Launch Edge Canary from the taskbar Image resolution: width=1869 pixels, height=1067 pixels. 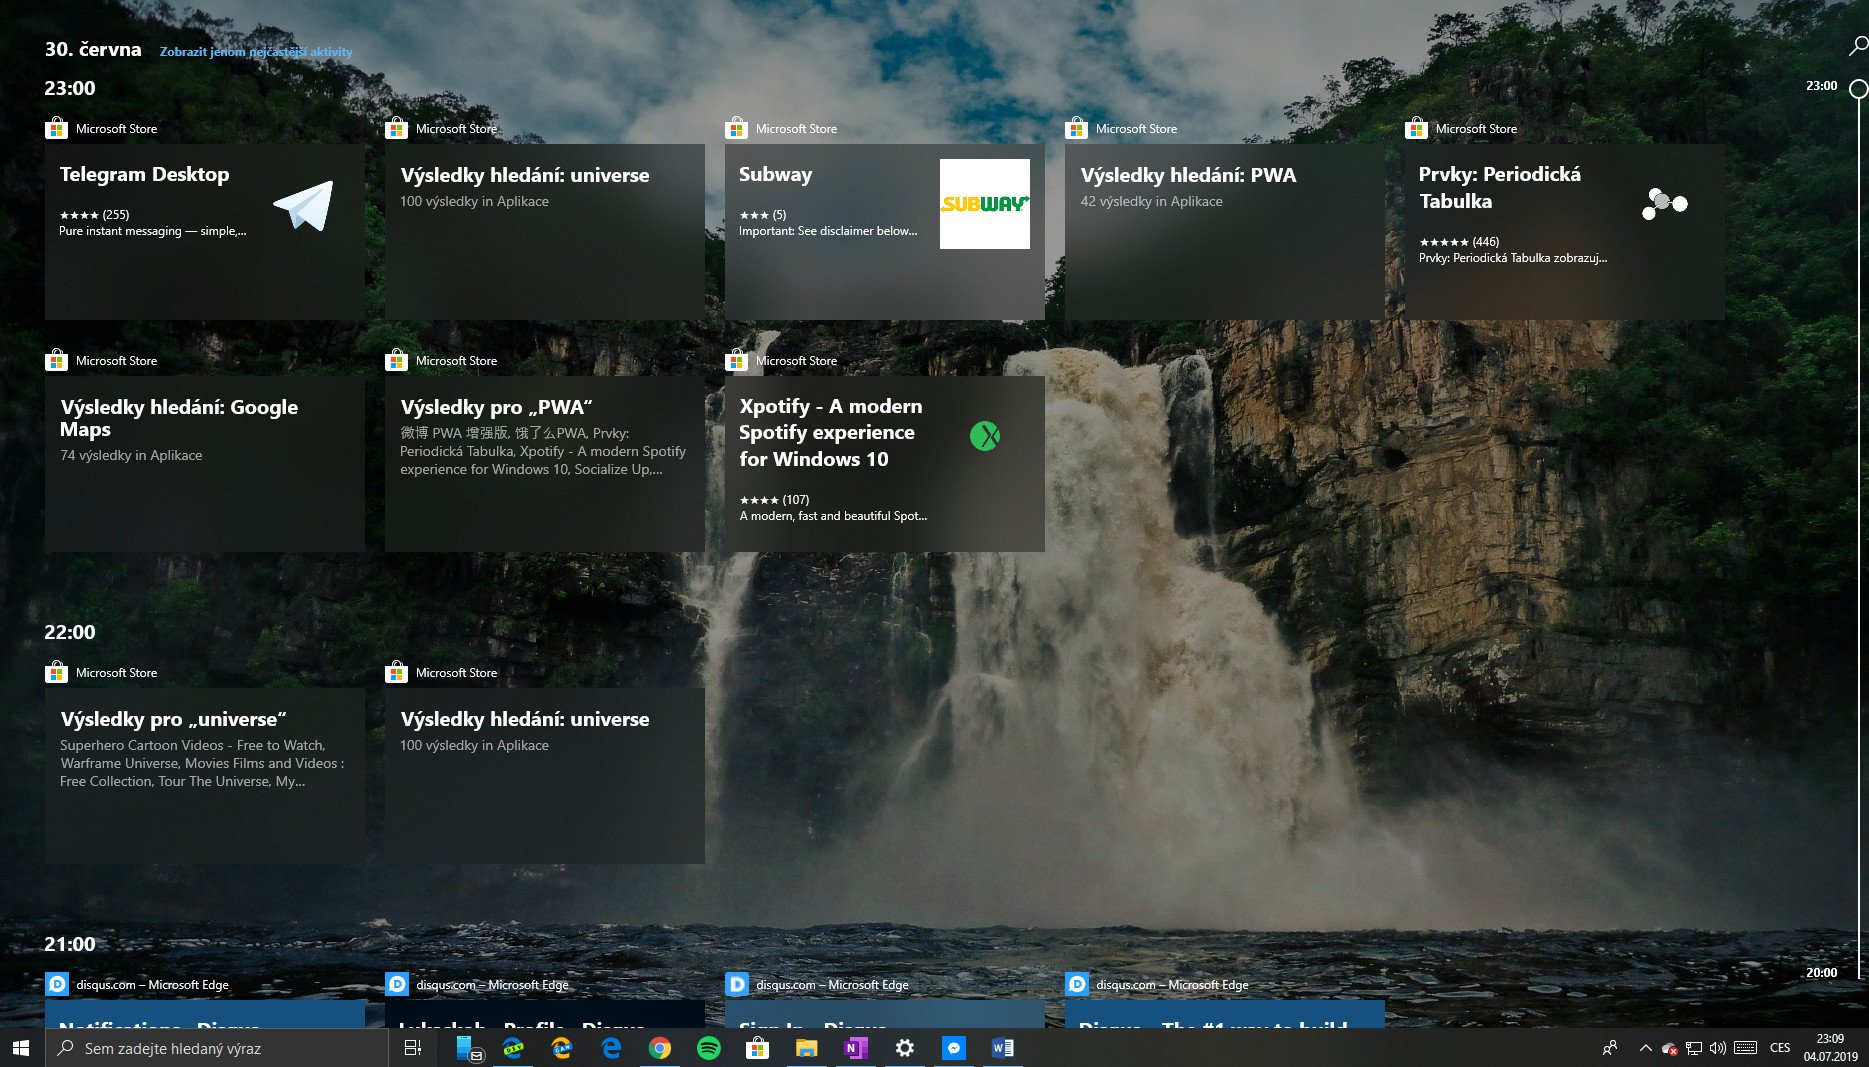[562, 1048]
